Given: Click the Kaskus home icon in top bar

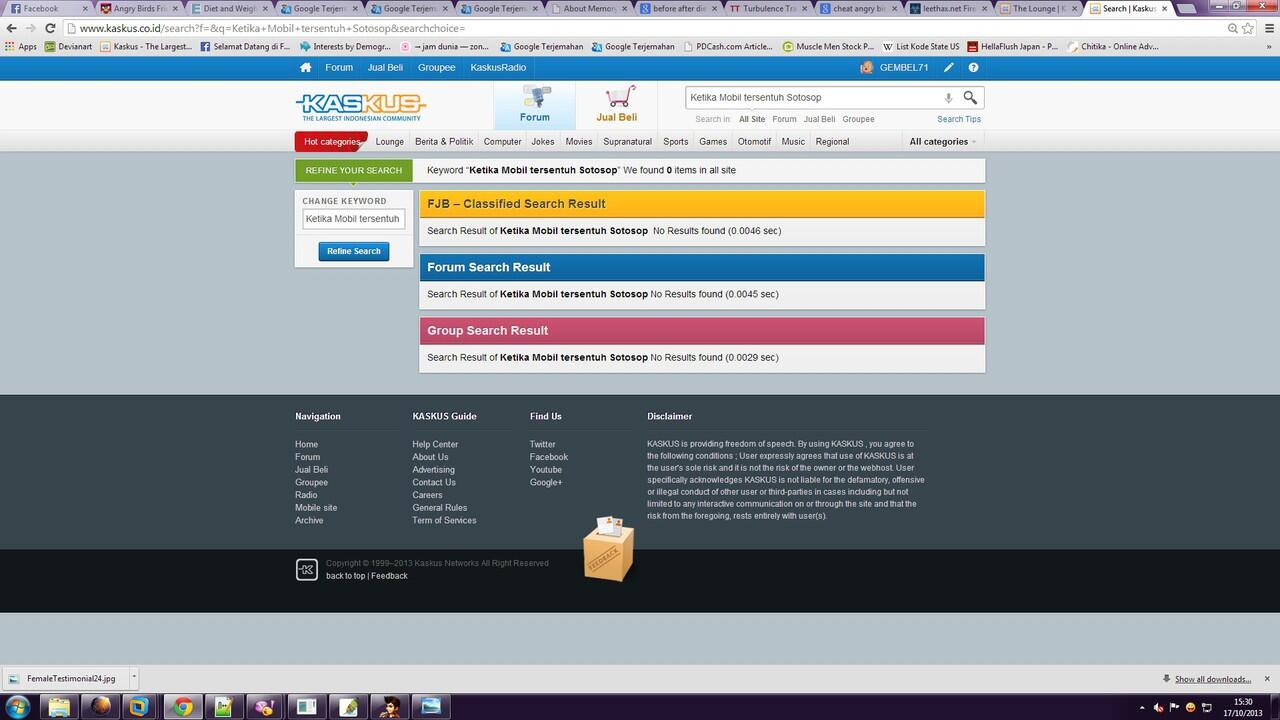Looking at the screenshot, I should click(x=306, y=67).
